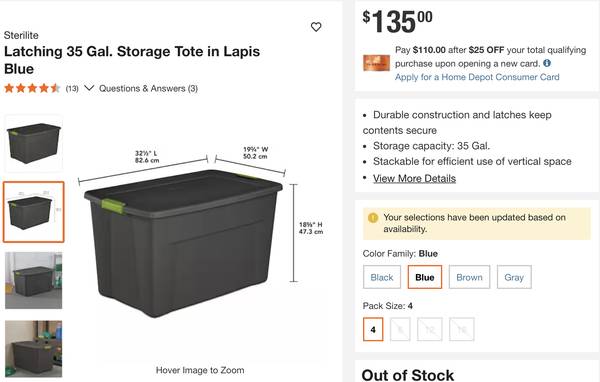View the fourth thumbnail of tote in garage
This screenshot has height=382, width=600.
tap(34, 349)
